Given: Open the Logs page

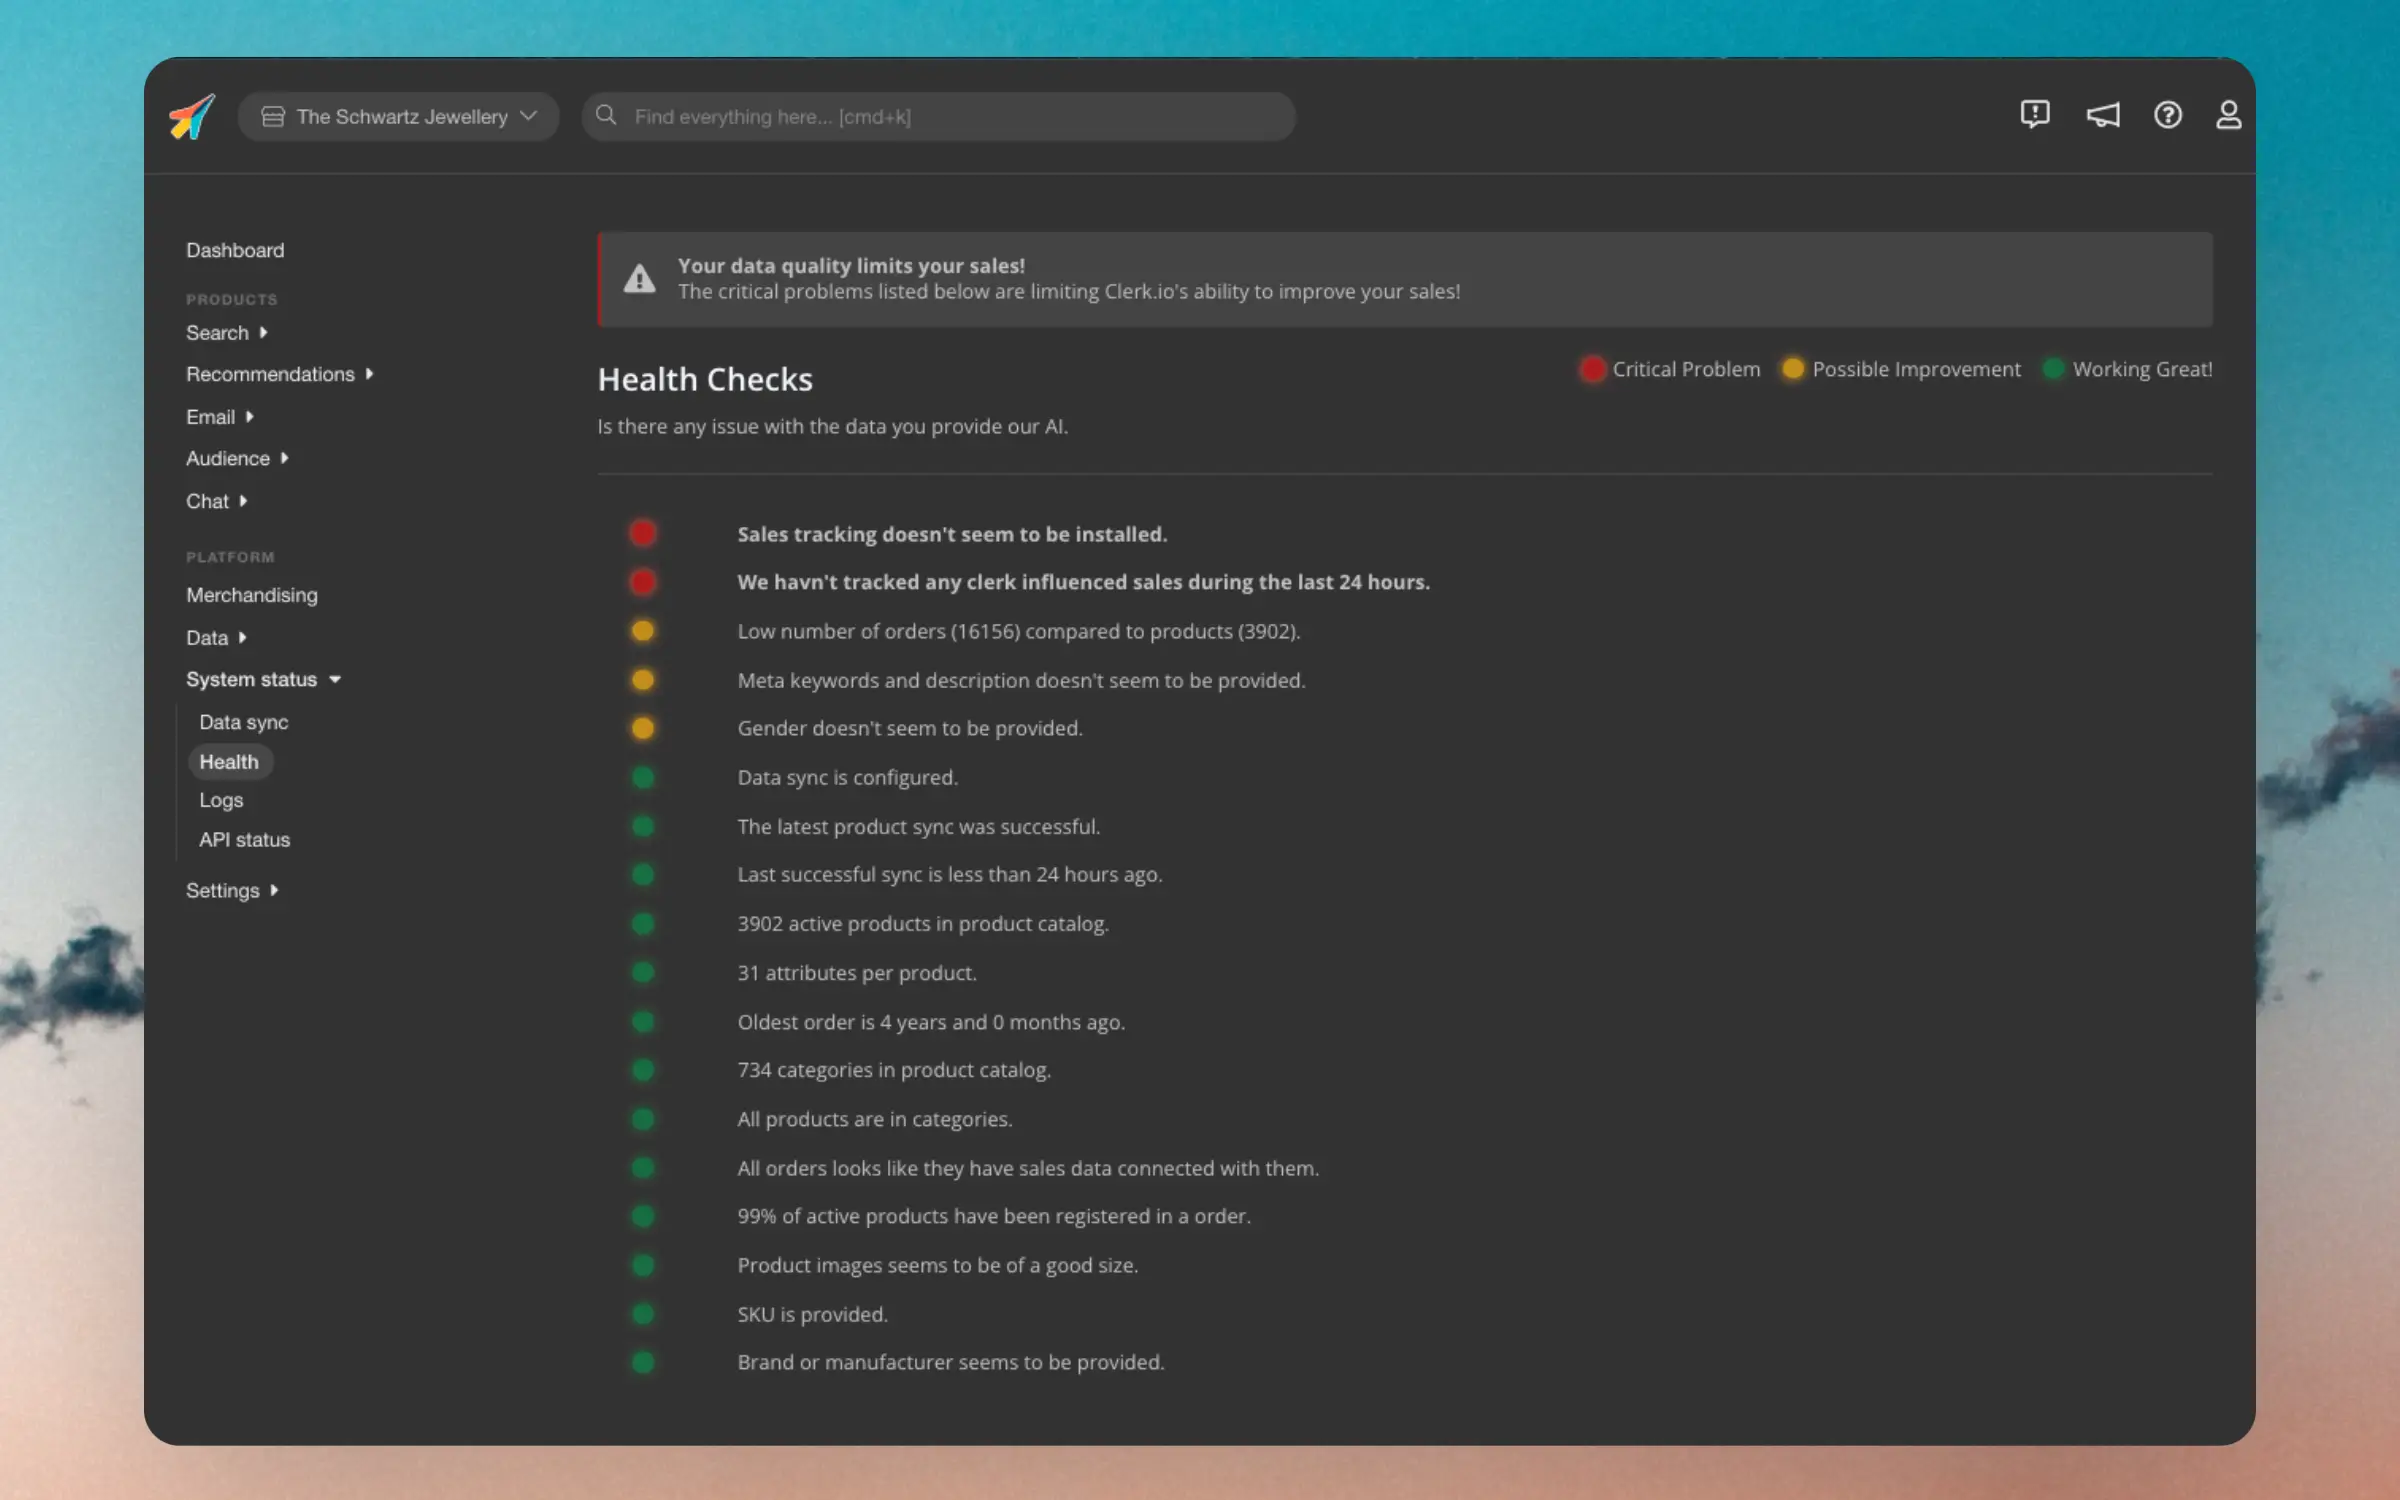Looking at the screenshot, I should click(x=221, y=798).
